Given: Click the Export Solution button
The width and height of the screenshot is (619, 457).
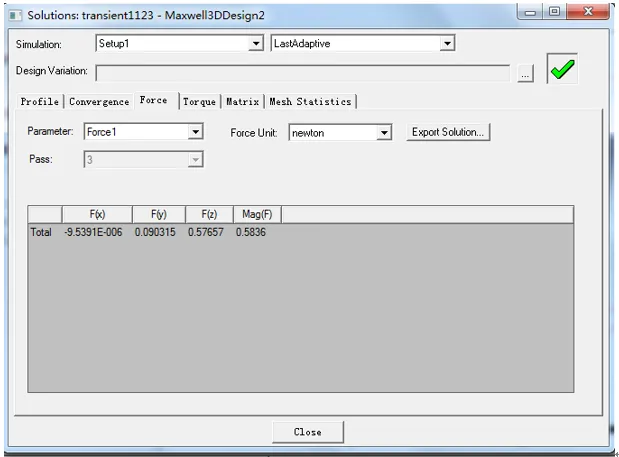Looking at the screenshot, I should 448,132.
